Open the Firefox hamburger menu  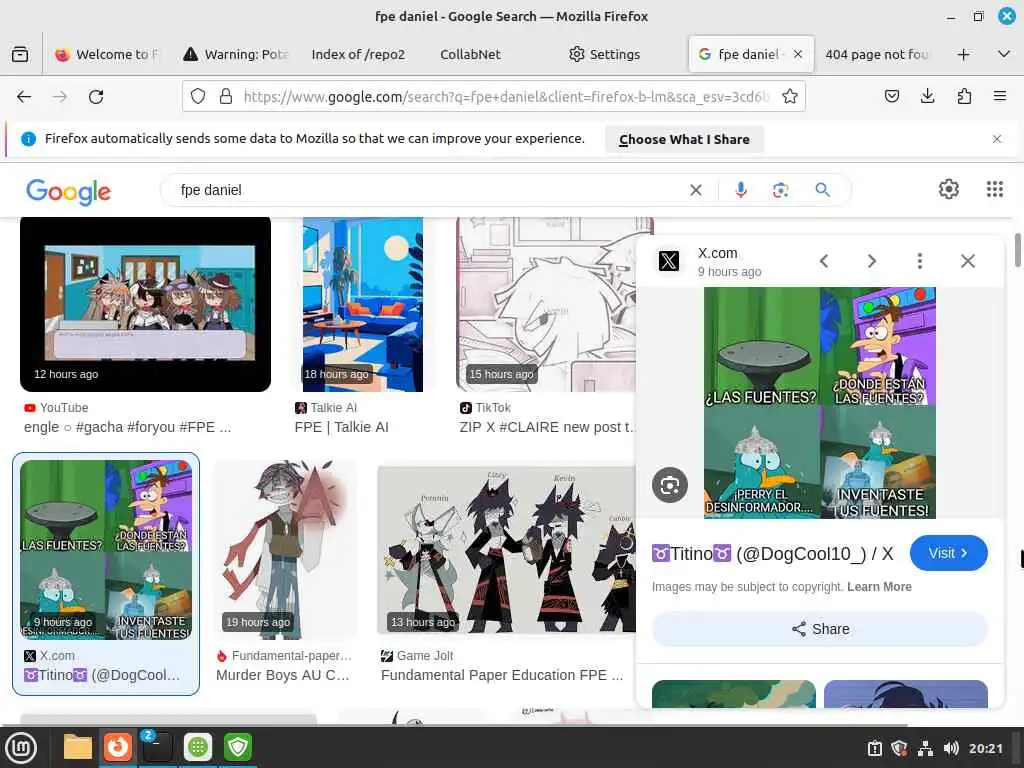click(1000, 97)
